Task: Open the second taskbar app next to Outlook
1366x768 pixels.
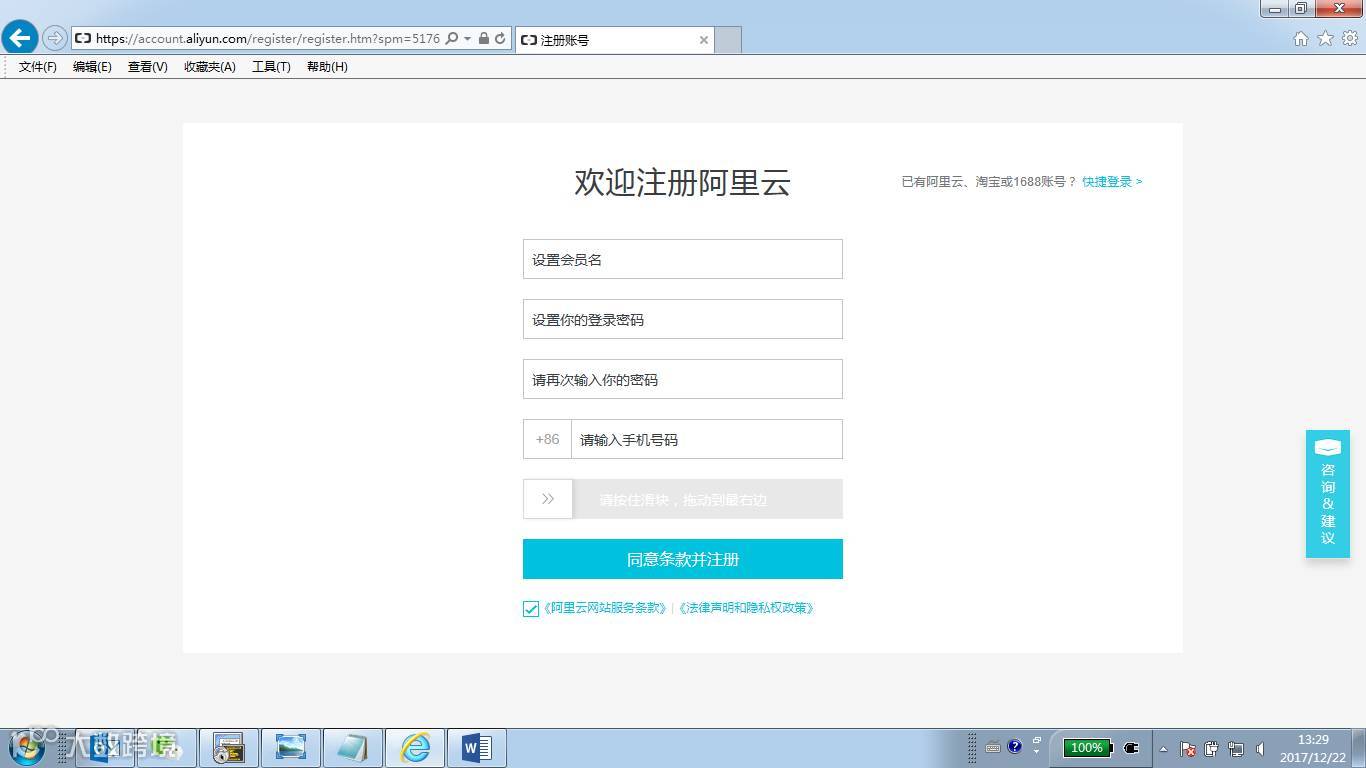Action: click(166, 748)
